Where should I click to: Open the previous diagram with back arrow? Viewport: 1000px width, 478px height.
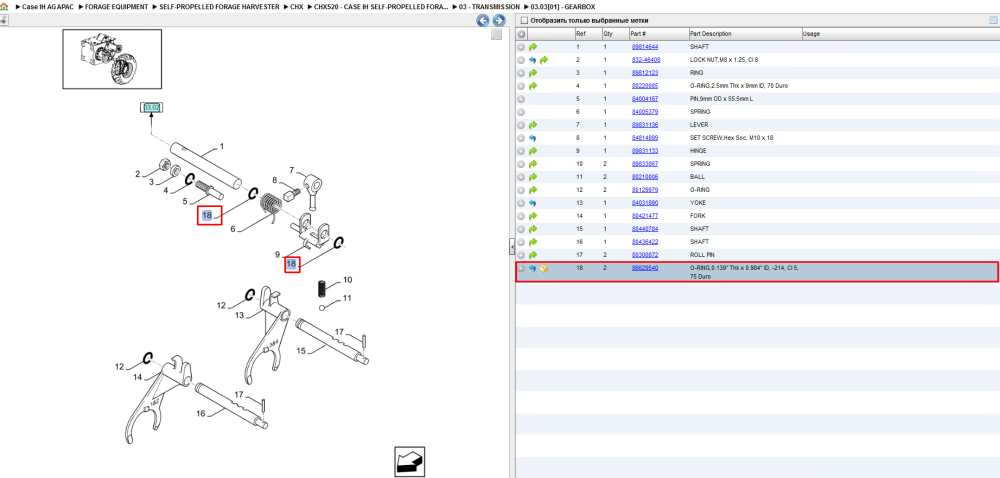point(483,20)
